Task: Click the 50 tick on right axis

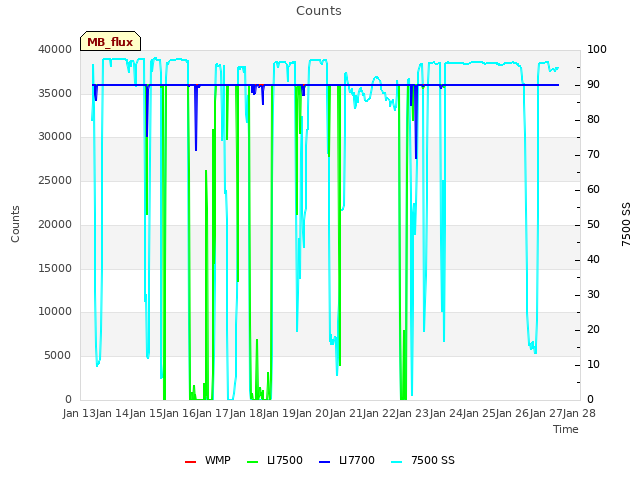Action: 593,224
